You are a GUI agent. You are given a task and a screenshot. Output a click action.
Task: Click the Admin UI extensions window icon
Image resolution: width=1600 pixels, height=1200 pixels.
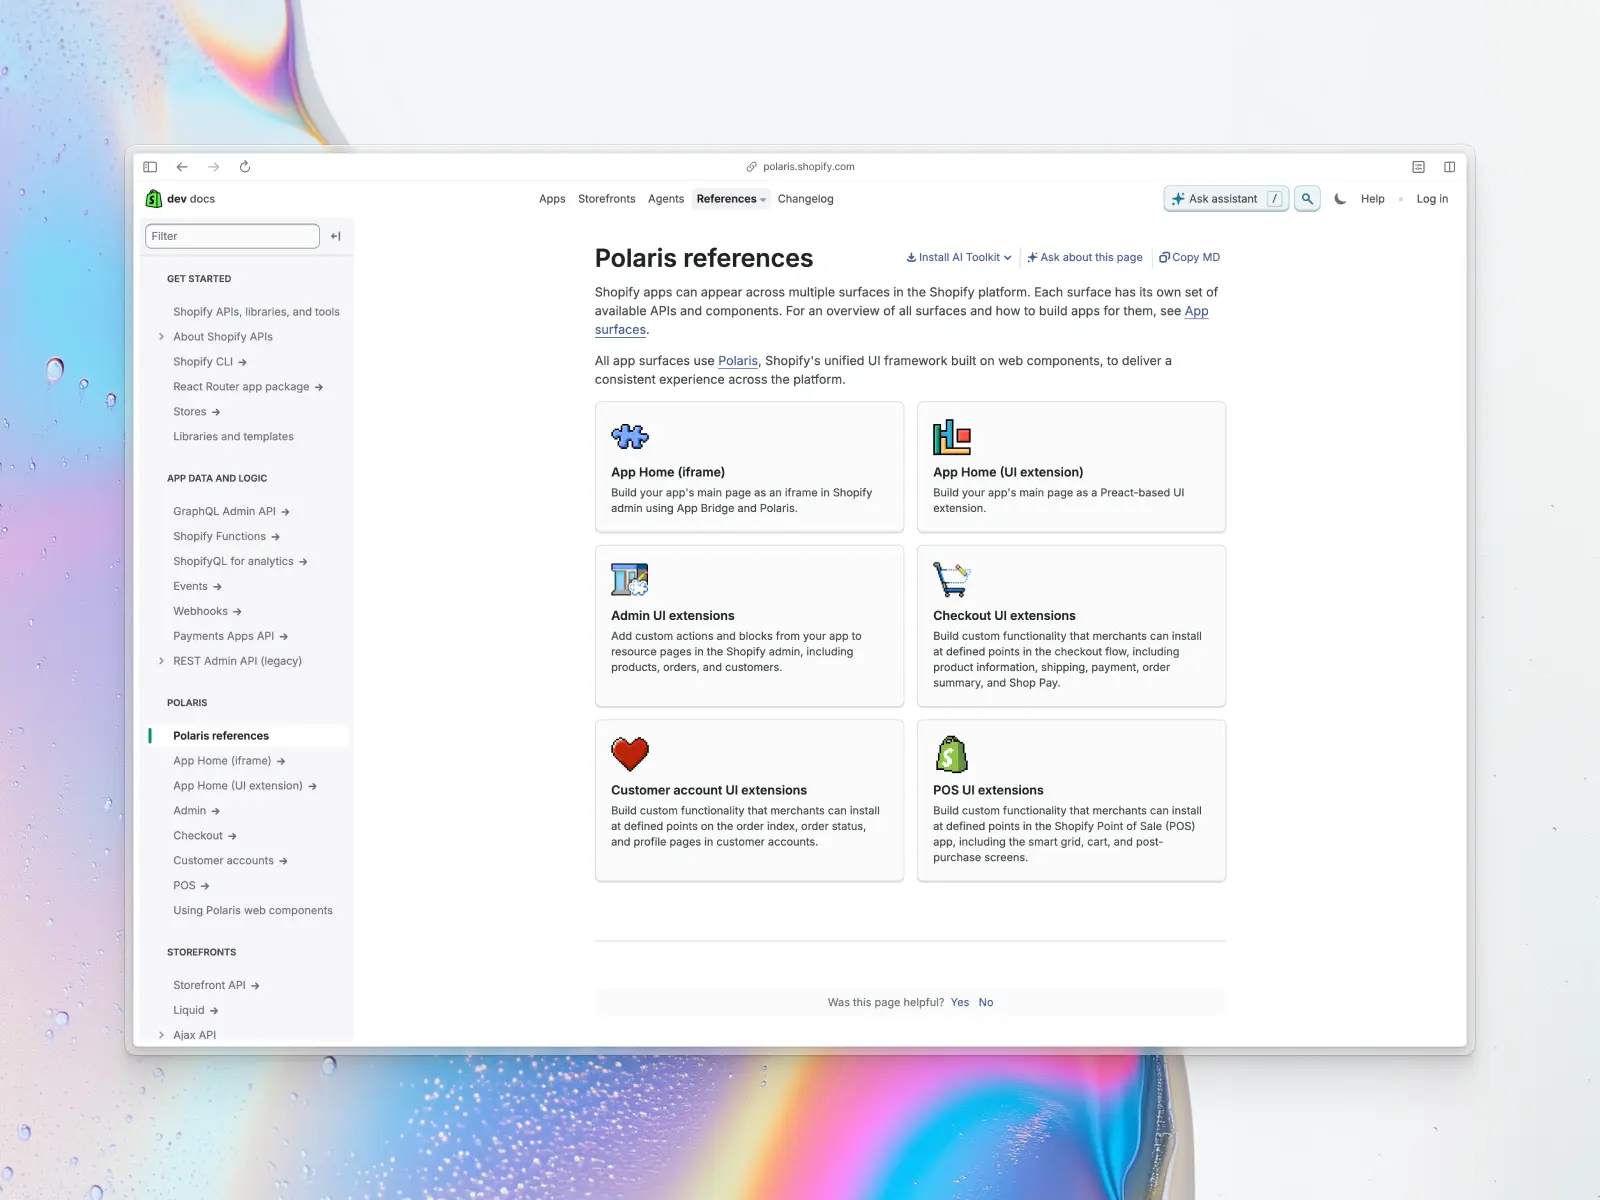(x=630, y=580)
